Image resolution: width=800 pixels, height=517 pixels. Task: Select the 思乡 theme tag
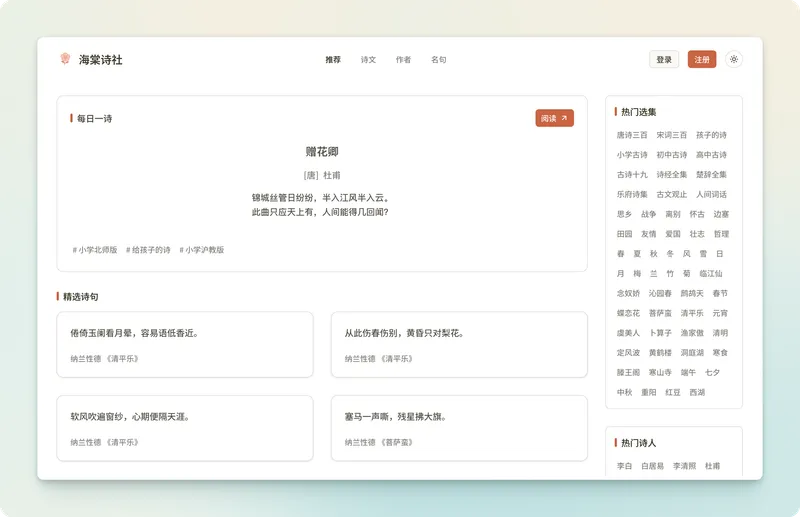coord(624,214)
